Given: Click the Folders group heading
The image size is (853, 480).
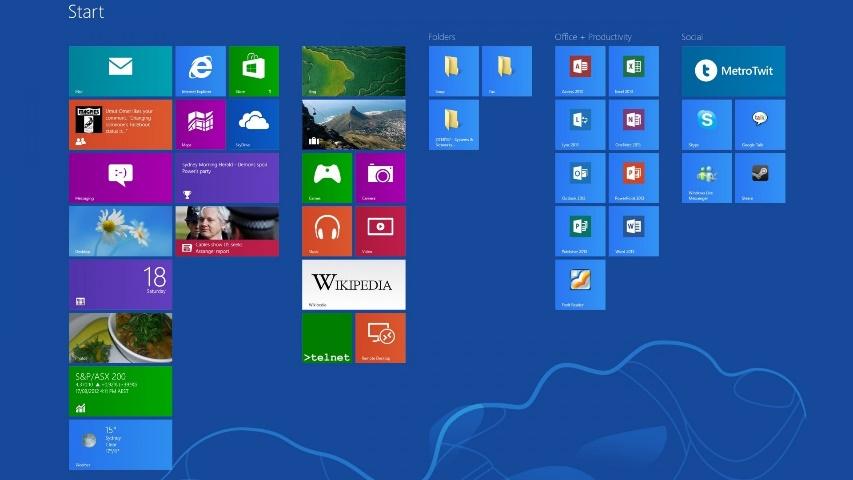Looking at the screenshot, I should pos(442,36).
